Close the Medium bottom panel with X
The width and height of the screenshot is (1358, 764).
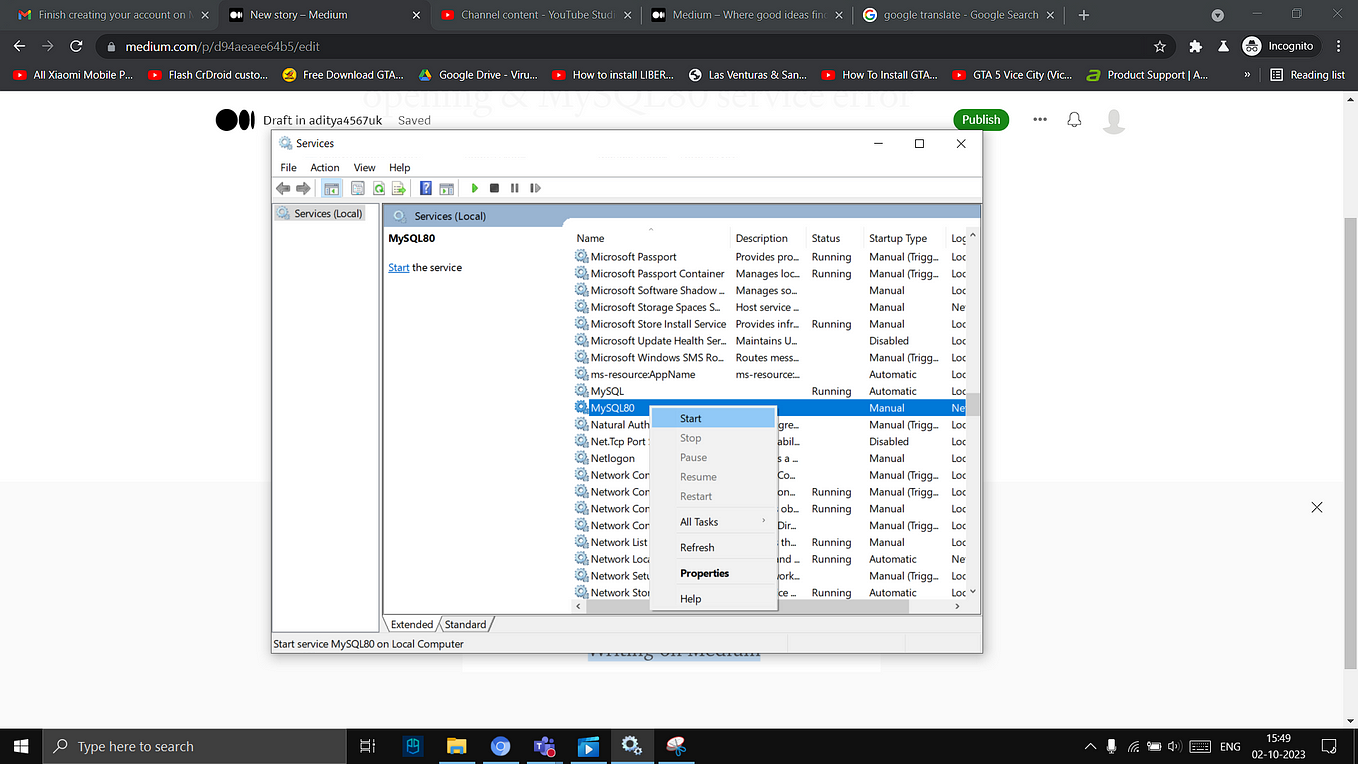1317,507
